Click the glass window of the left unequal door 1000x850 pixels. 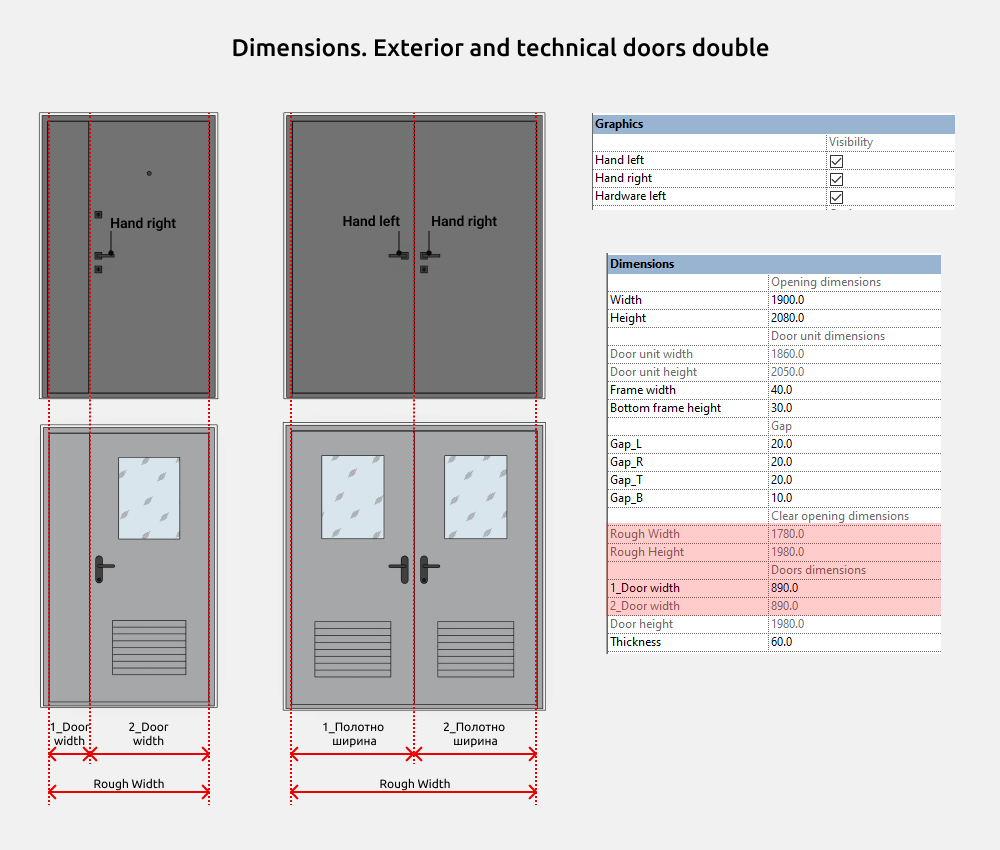click(x=149, y=498)
